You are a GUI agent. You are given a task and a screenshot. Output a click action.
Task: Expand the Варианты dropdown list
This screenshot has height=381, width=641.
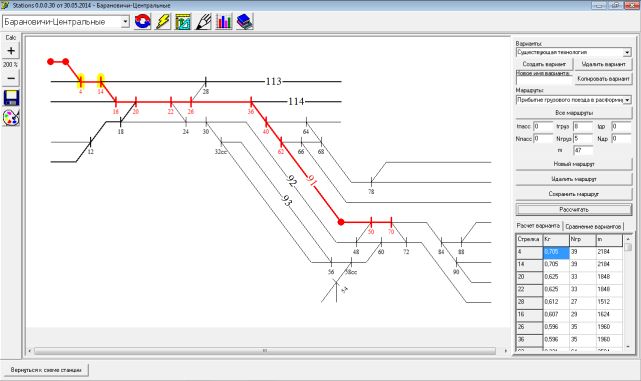[x=627, y=53]
